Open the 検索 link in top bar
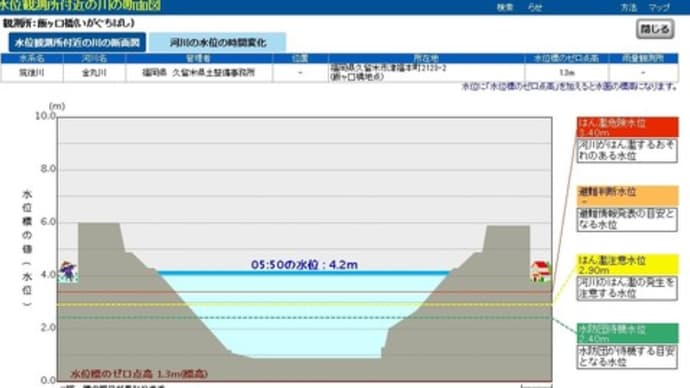 tap(505, 7)
